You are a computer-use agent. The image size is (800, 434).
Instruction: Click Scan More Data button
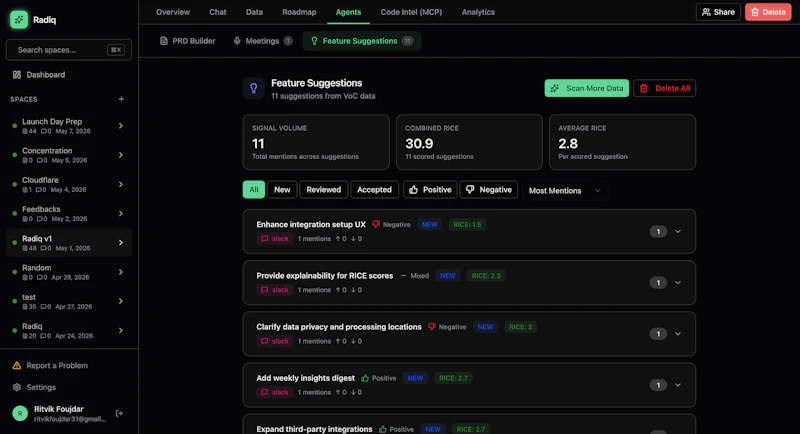point(587,88)
